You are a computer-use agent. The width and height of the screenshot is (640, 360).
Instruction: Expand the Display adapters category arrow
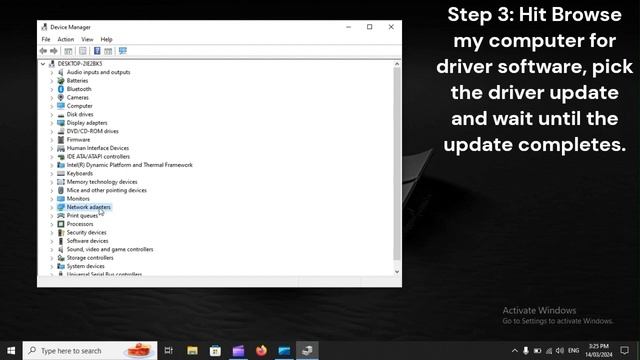click(x=52, y=123)
